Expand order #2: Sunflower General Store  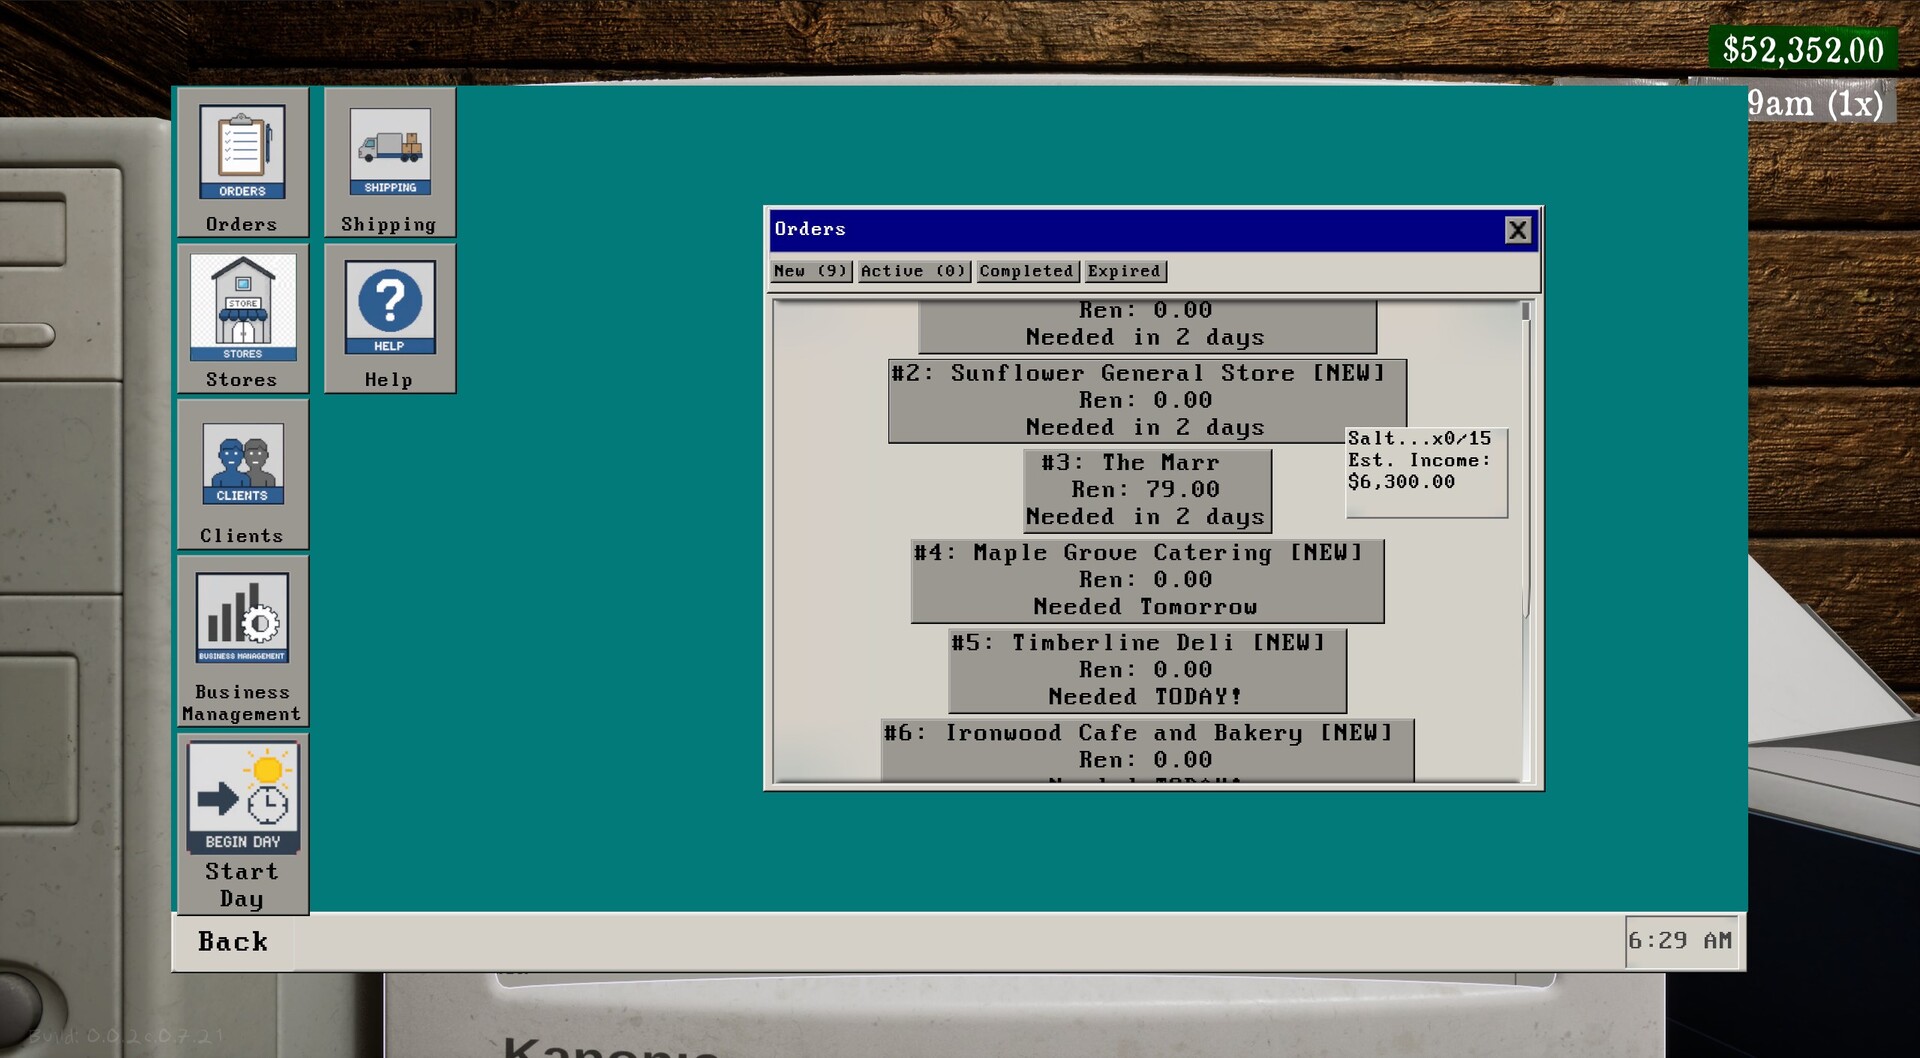pos(1147,399)
